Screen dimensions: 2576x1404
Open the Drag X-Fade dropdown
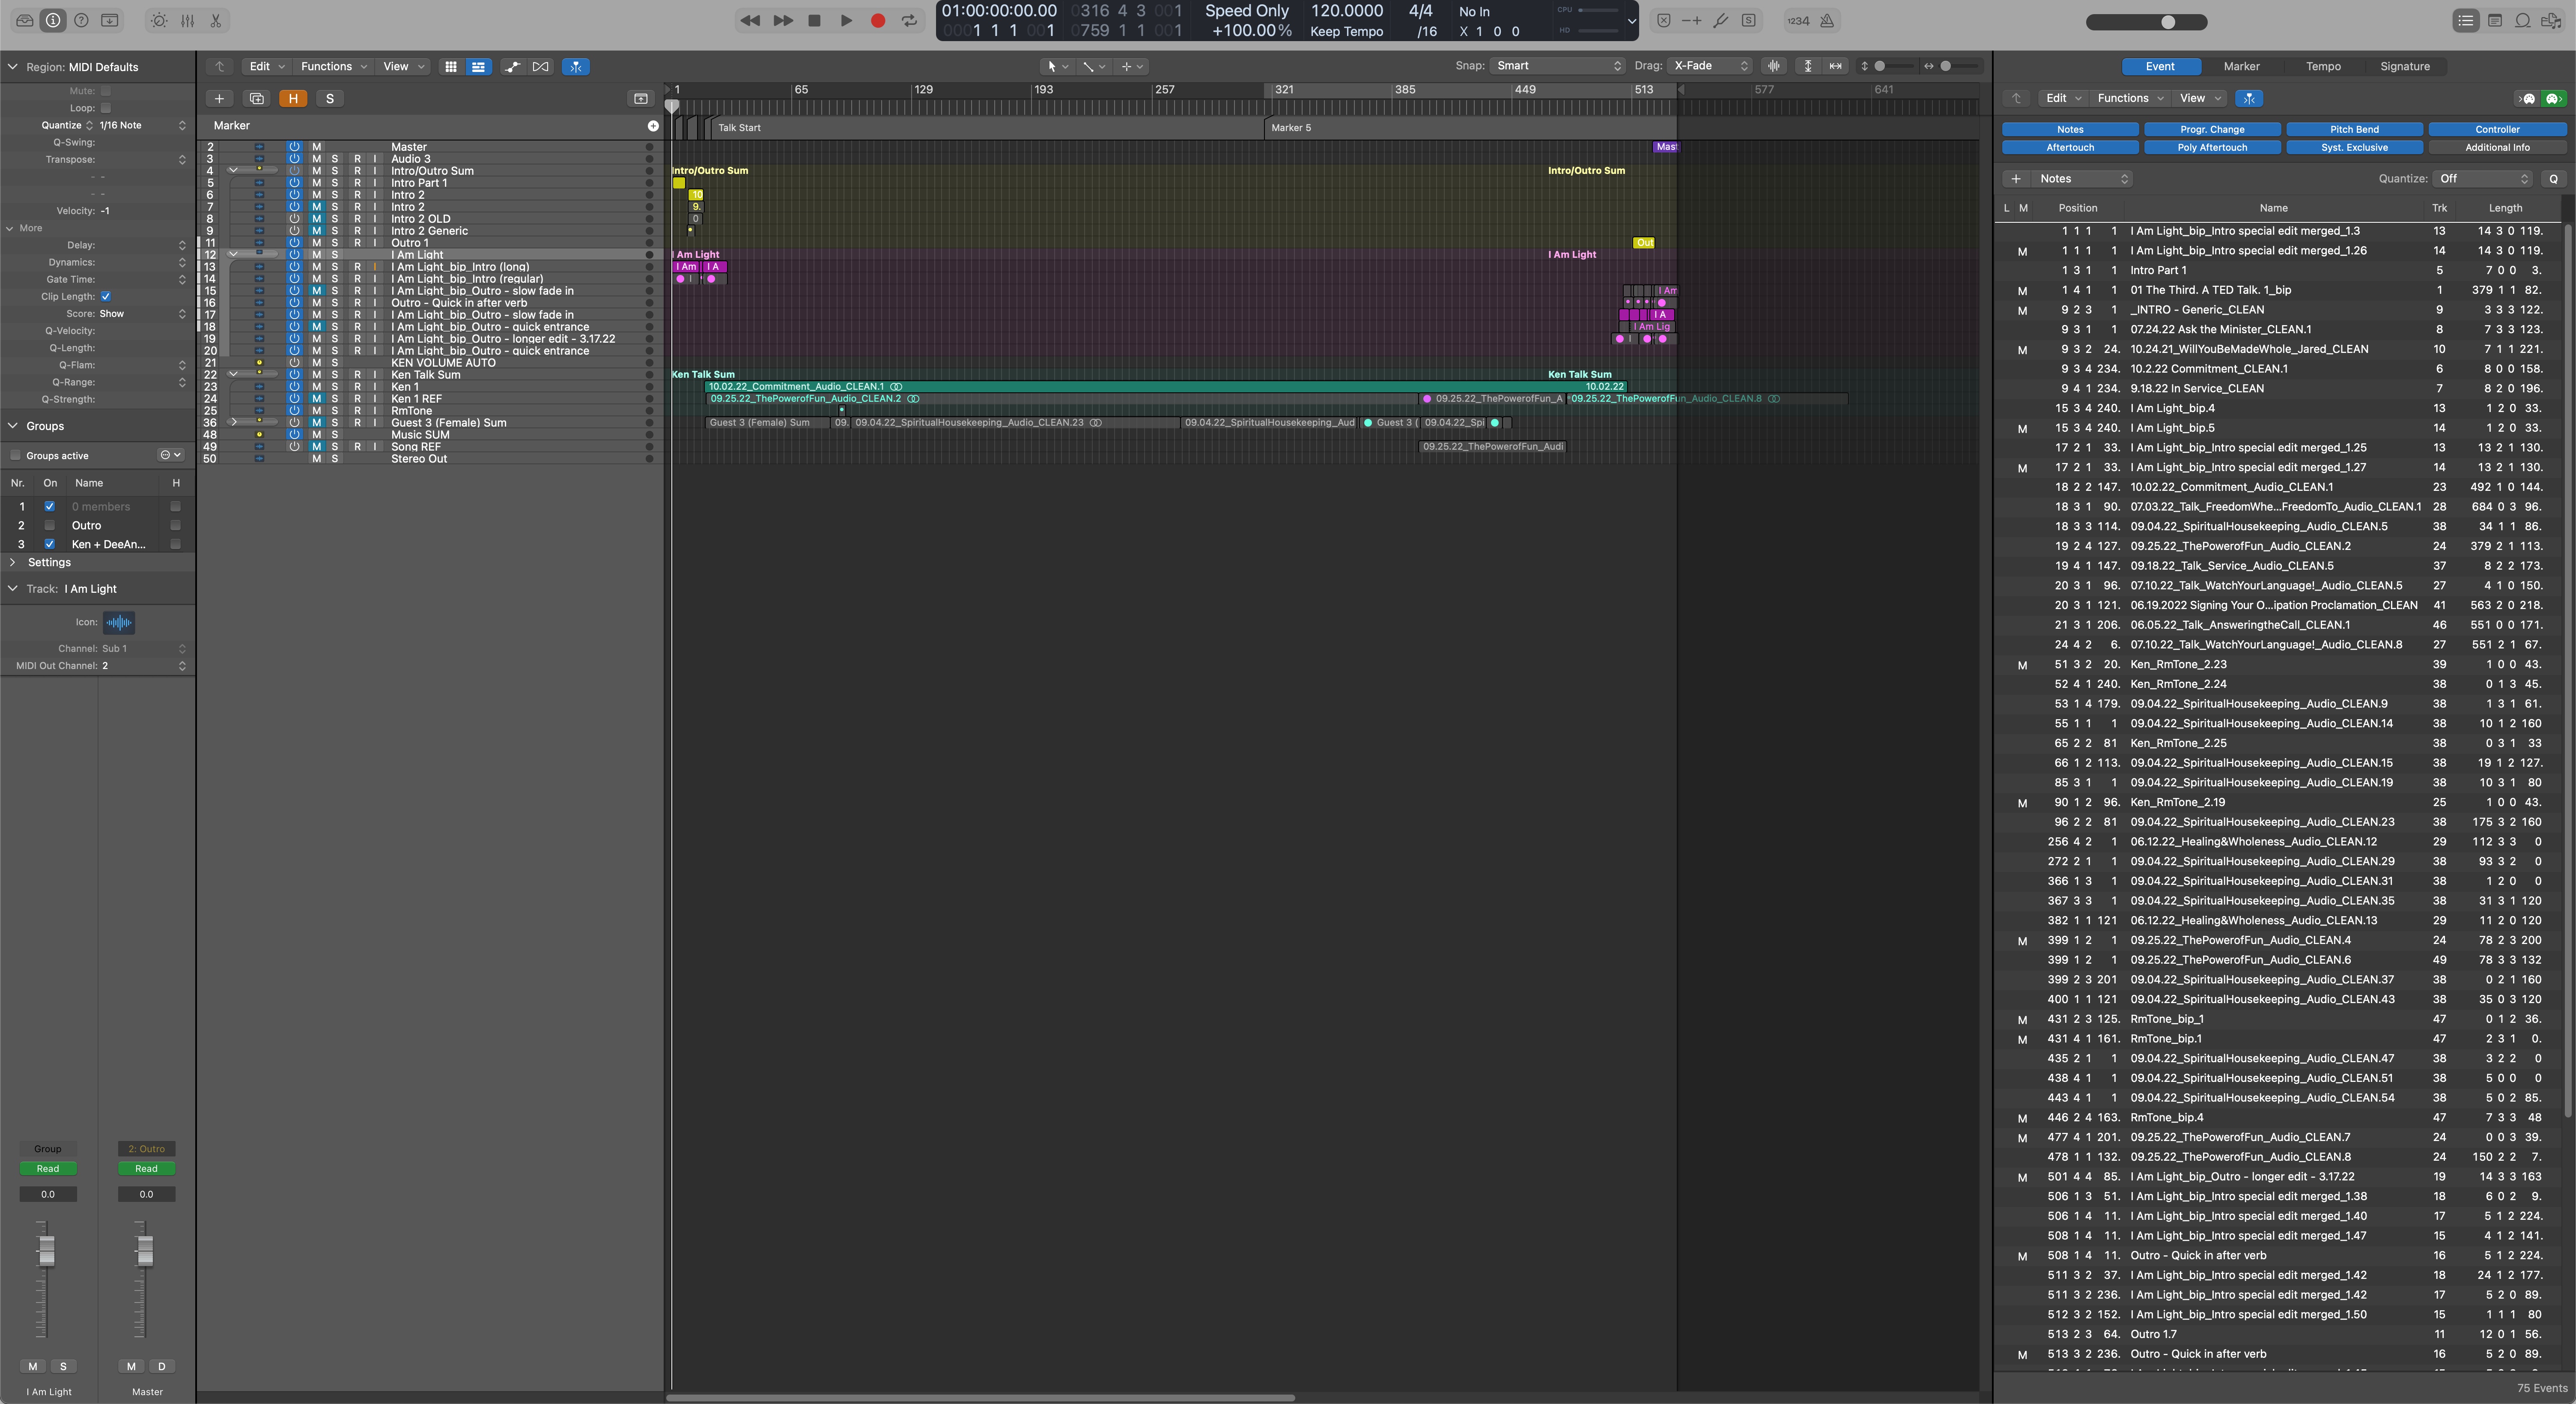(1710, 66)
